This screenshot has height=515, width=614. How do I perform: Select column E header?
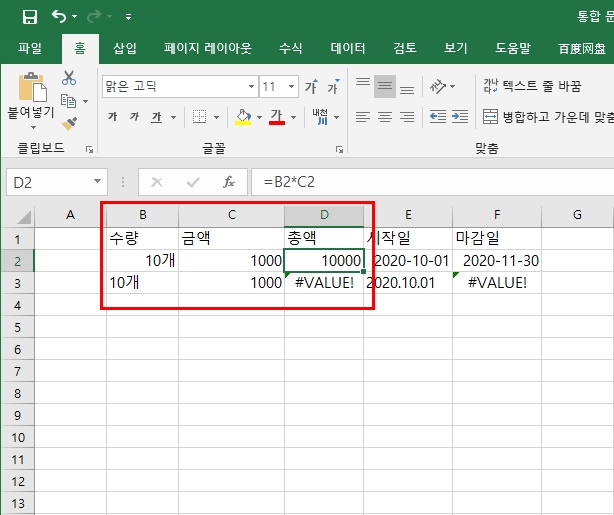pos(408,215)
